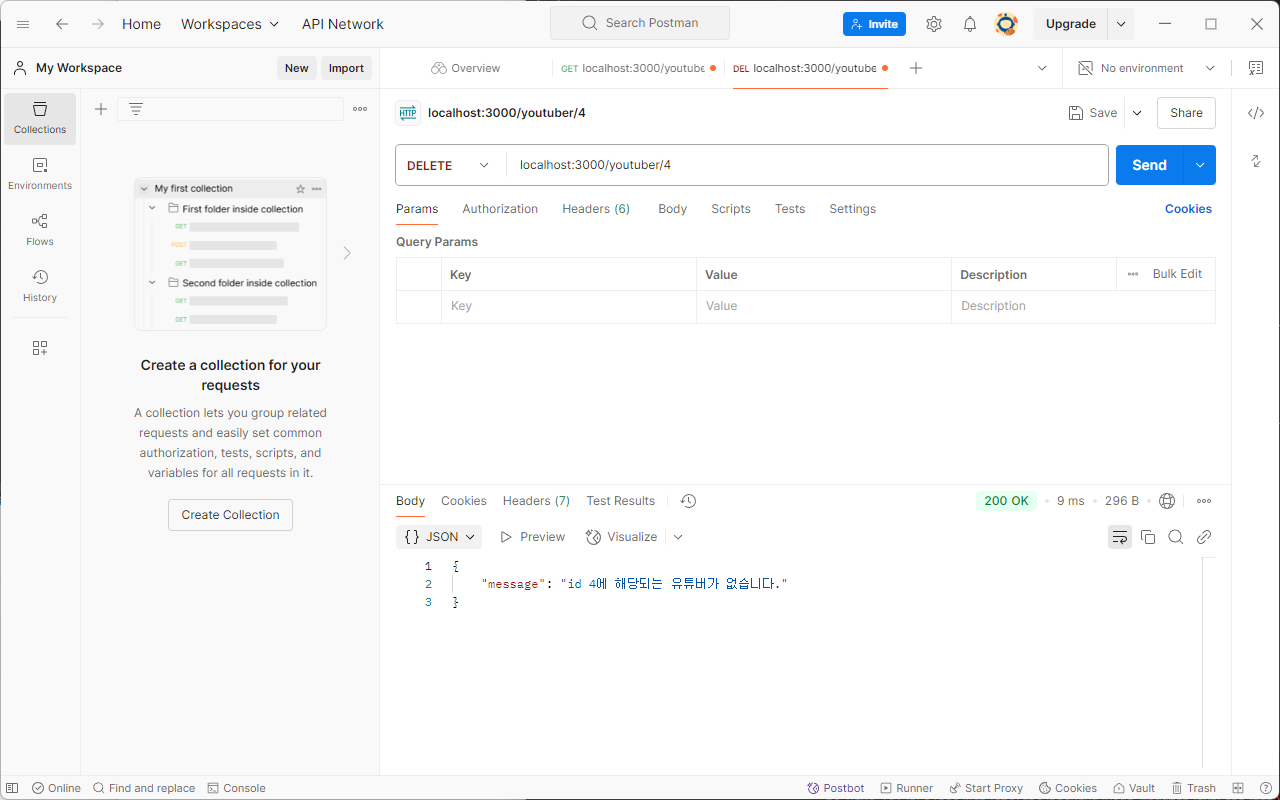Open the tab list chevron dropdown
Screen dimensions: 1280x800
[x=1042, y=68]
